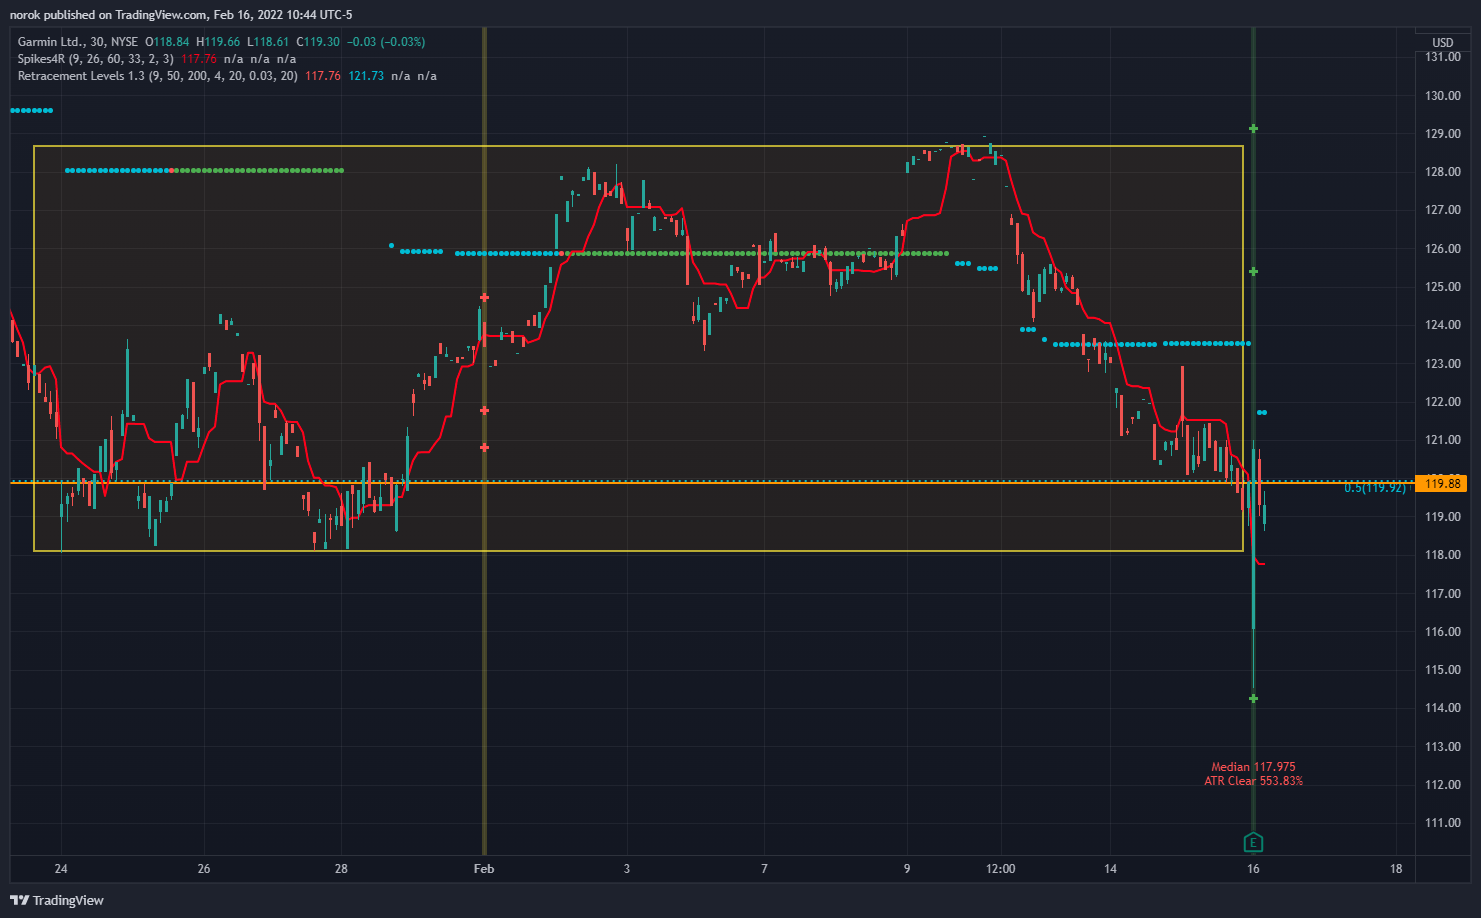Screen dimensions: 1481x918
Task: Click the '3' date label on the time axis
Action: pyautogui.click(x=627, y=869)
